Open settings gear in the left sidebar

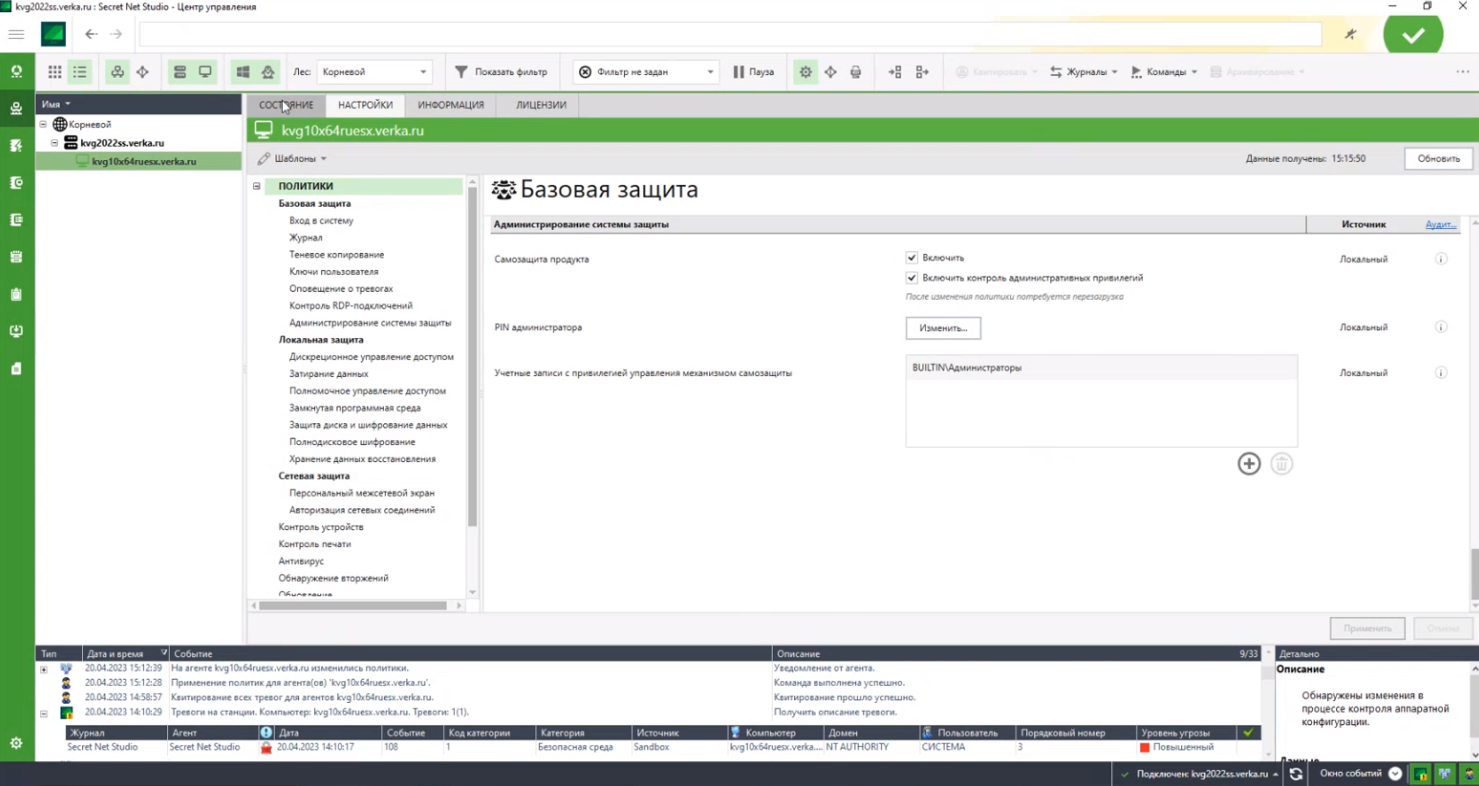click(16, 743)
